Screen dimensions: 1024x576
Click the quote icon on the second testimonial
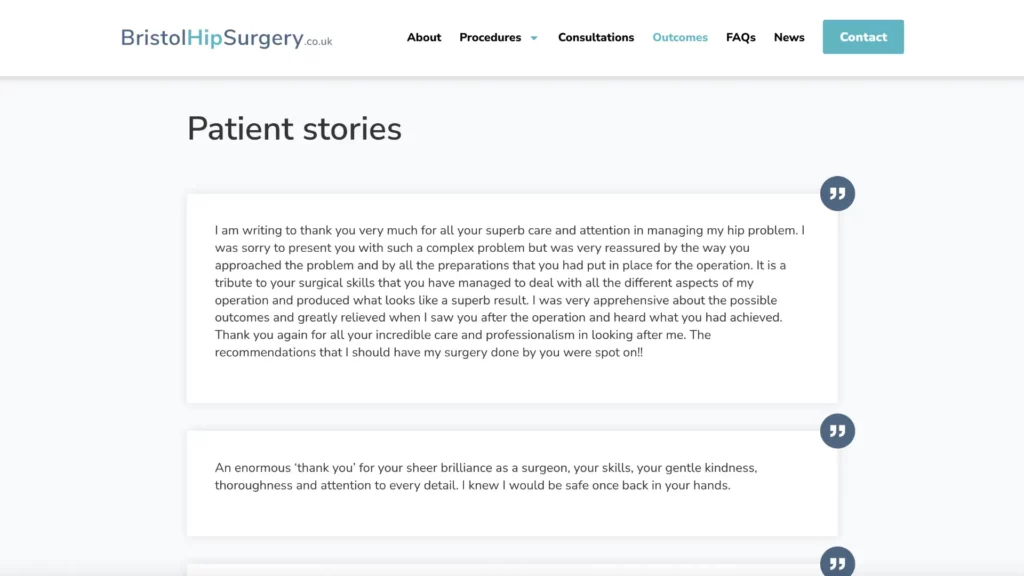[x=837, y=431]
